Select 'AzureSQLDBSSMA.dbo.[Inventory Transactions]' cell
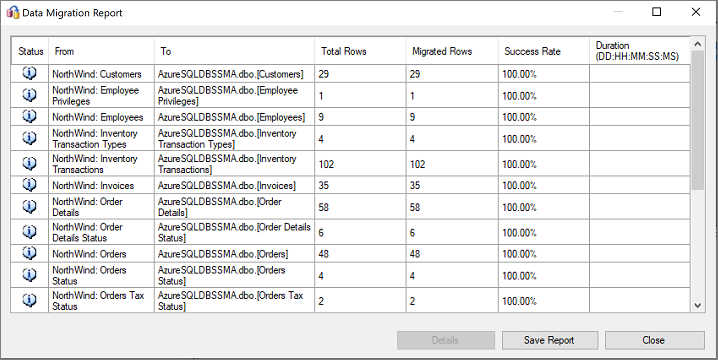This screenshot has width=718, height=360. click(234, 164)
